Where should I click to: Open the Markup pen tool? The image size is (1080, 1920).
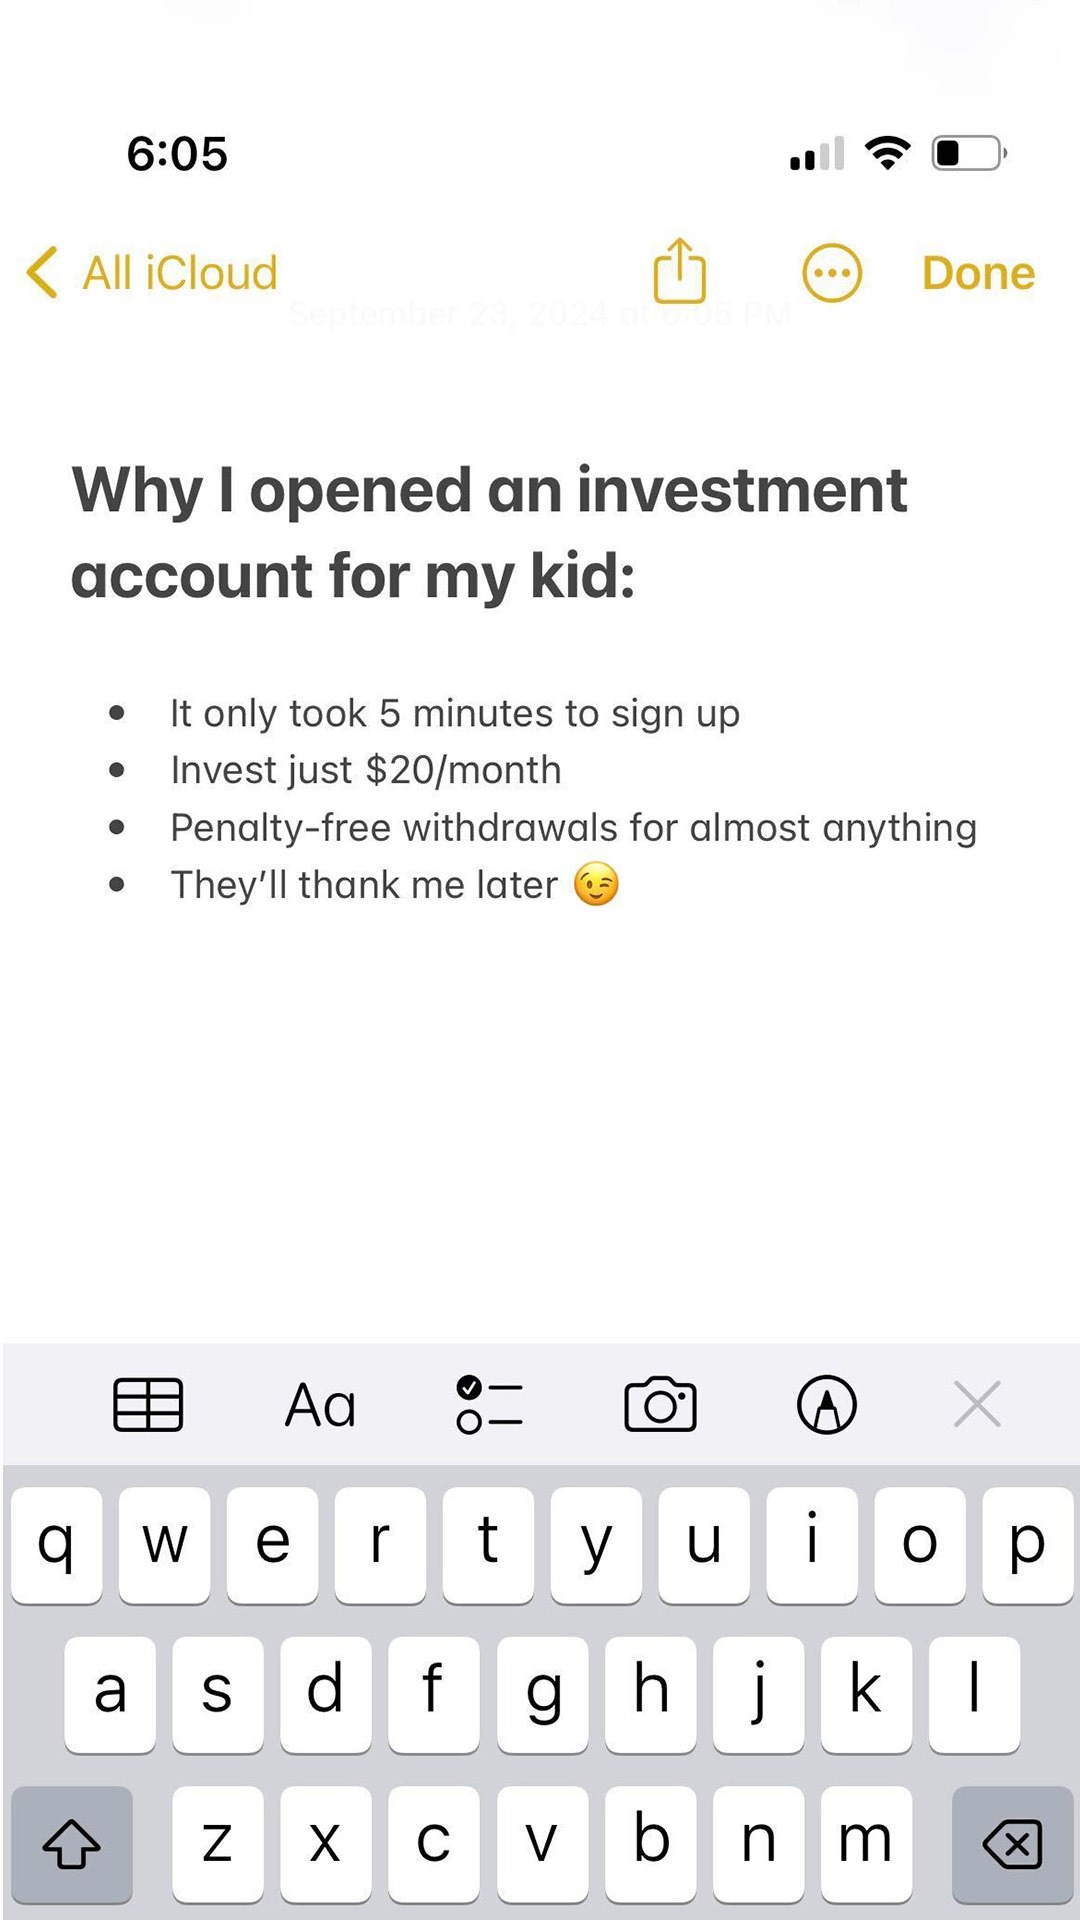827,1405
